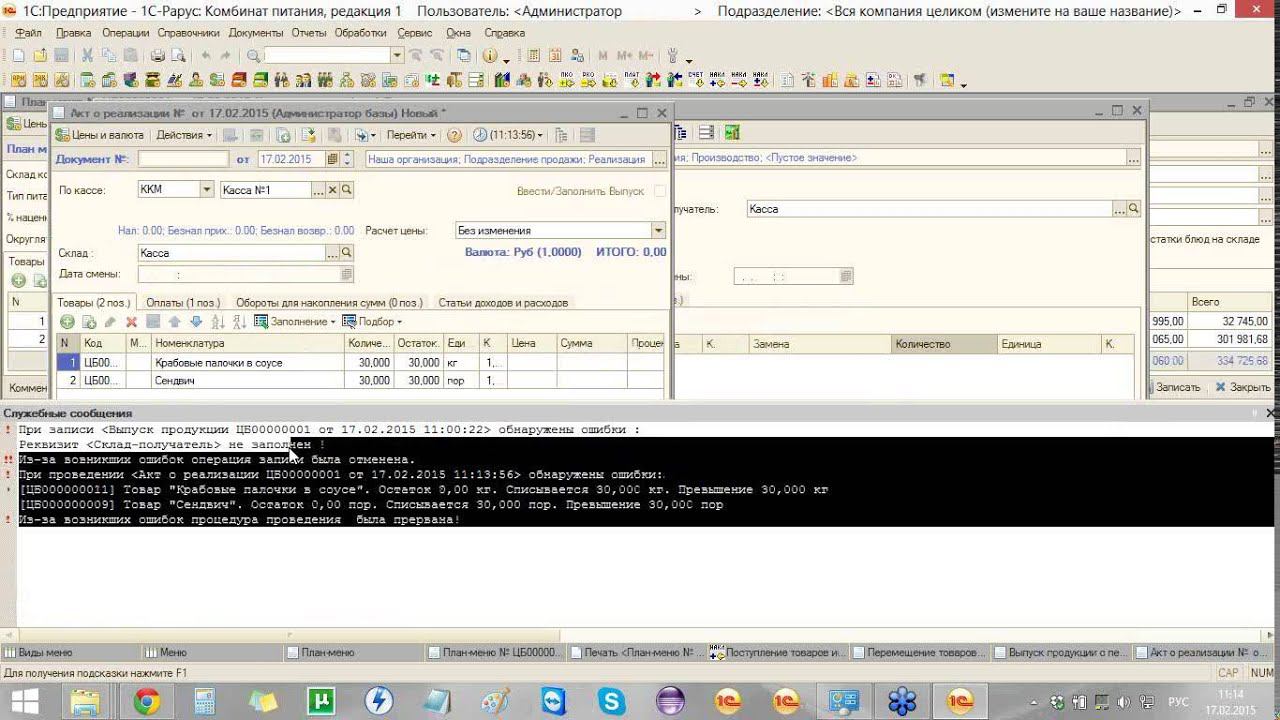Screen dimensions: 1280x720
Task: Click the green chart icon in Выпуск window toolbar
Action: 732,133
